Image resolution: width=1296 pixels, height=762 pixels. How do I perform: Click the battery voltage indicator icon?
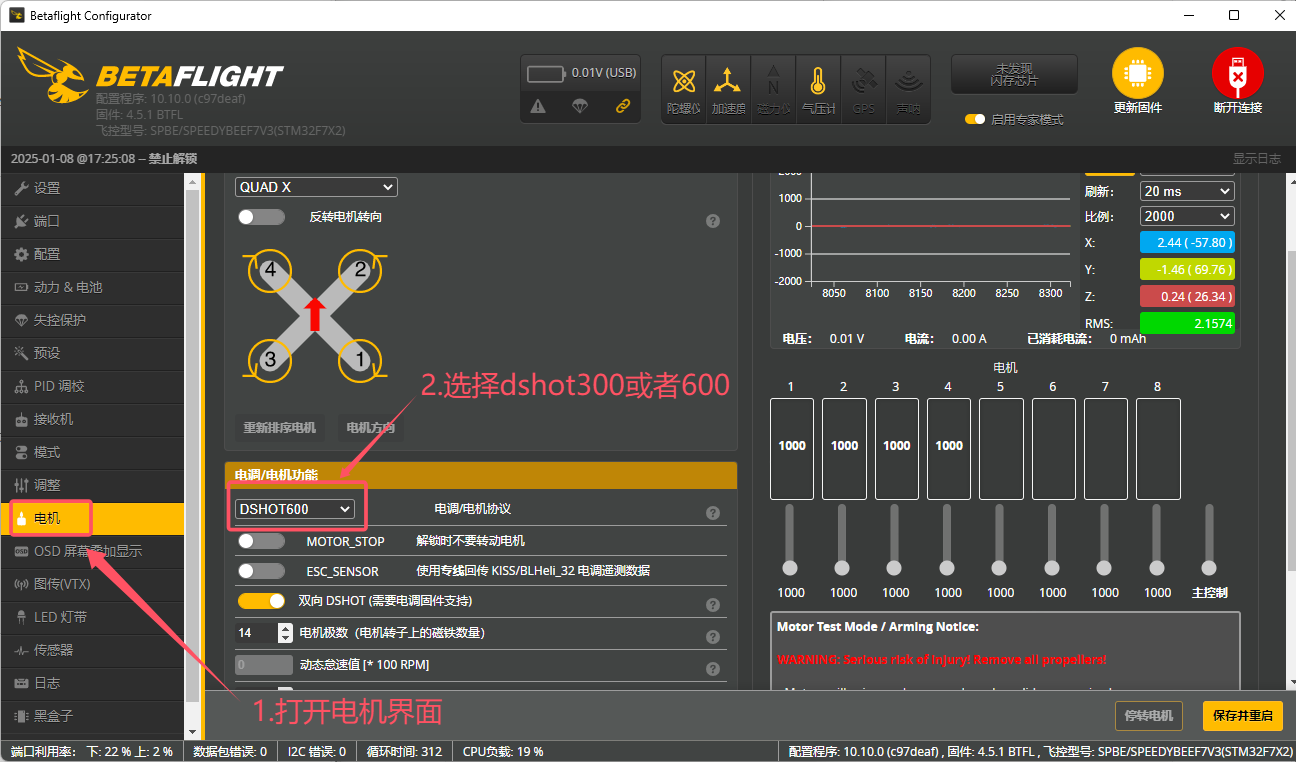click(547, 73)
